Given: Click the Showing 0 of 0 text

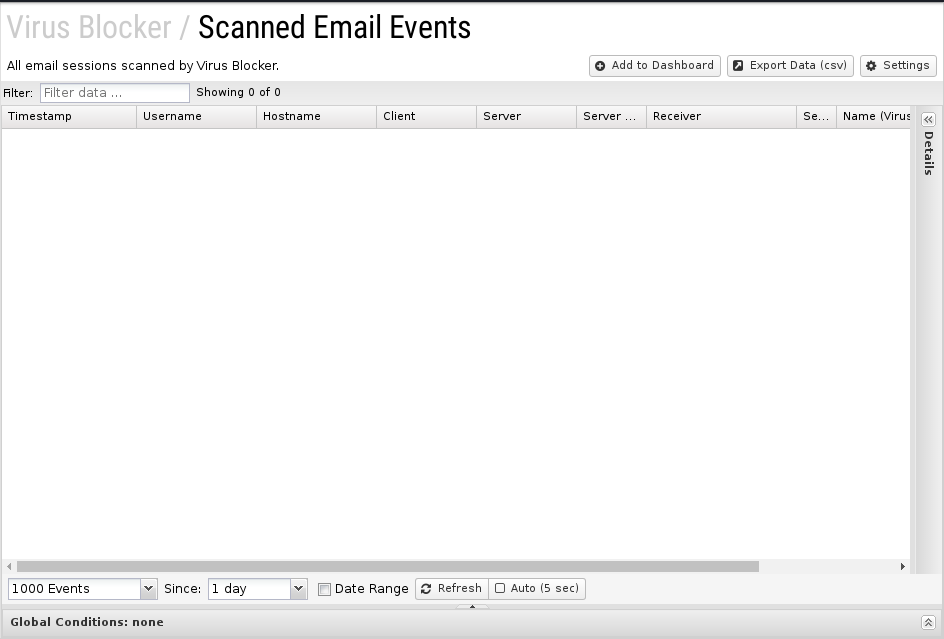Looking at the screenshot, I should (238, 92).
